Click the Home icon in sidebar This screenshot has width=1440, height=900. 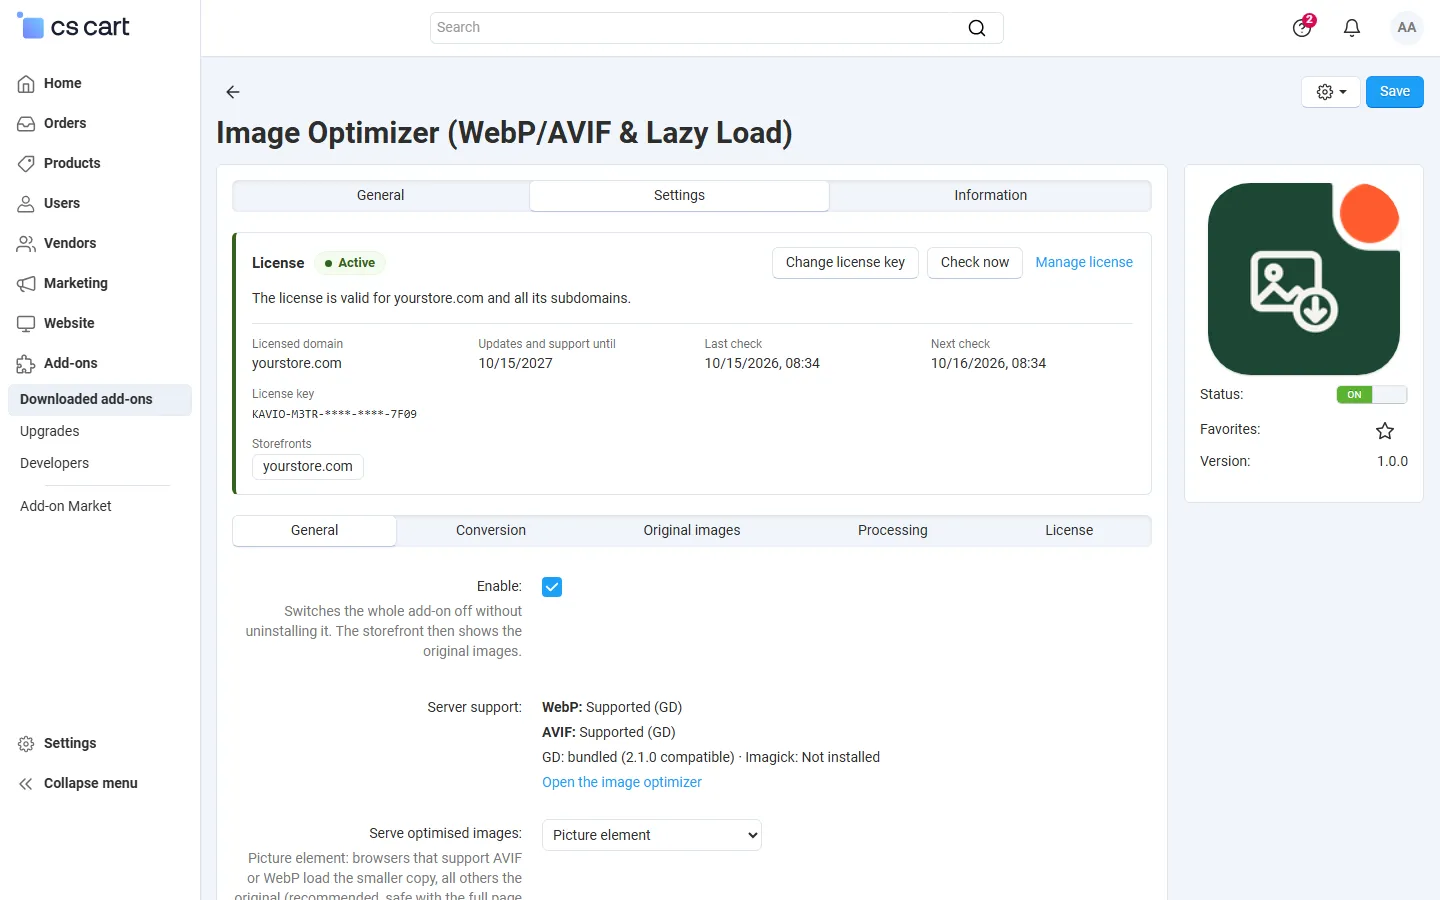pos(26,84)
